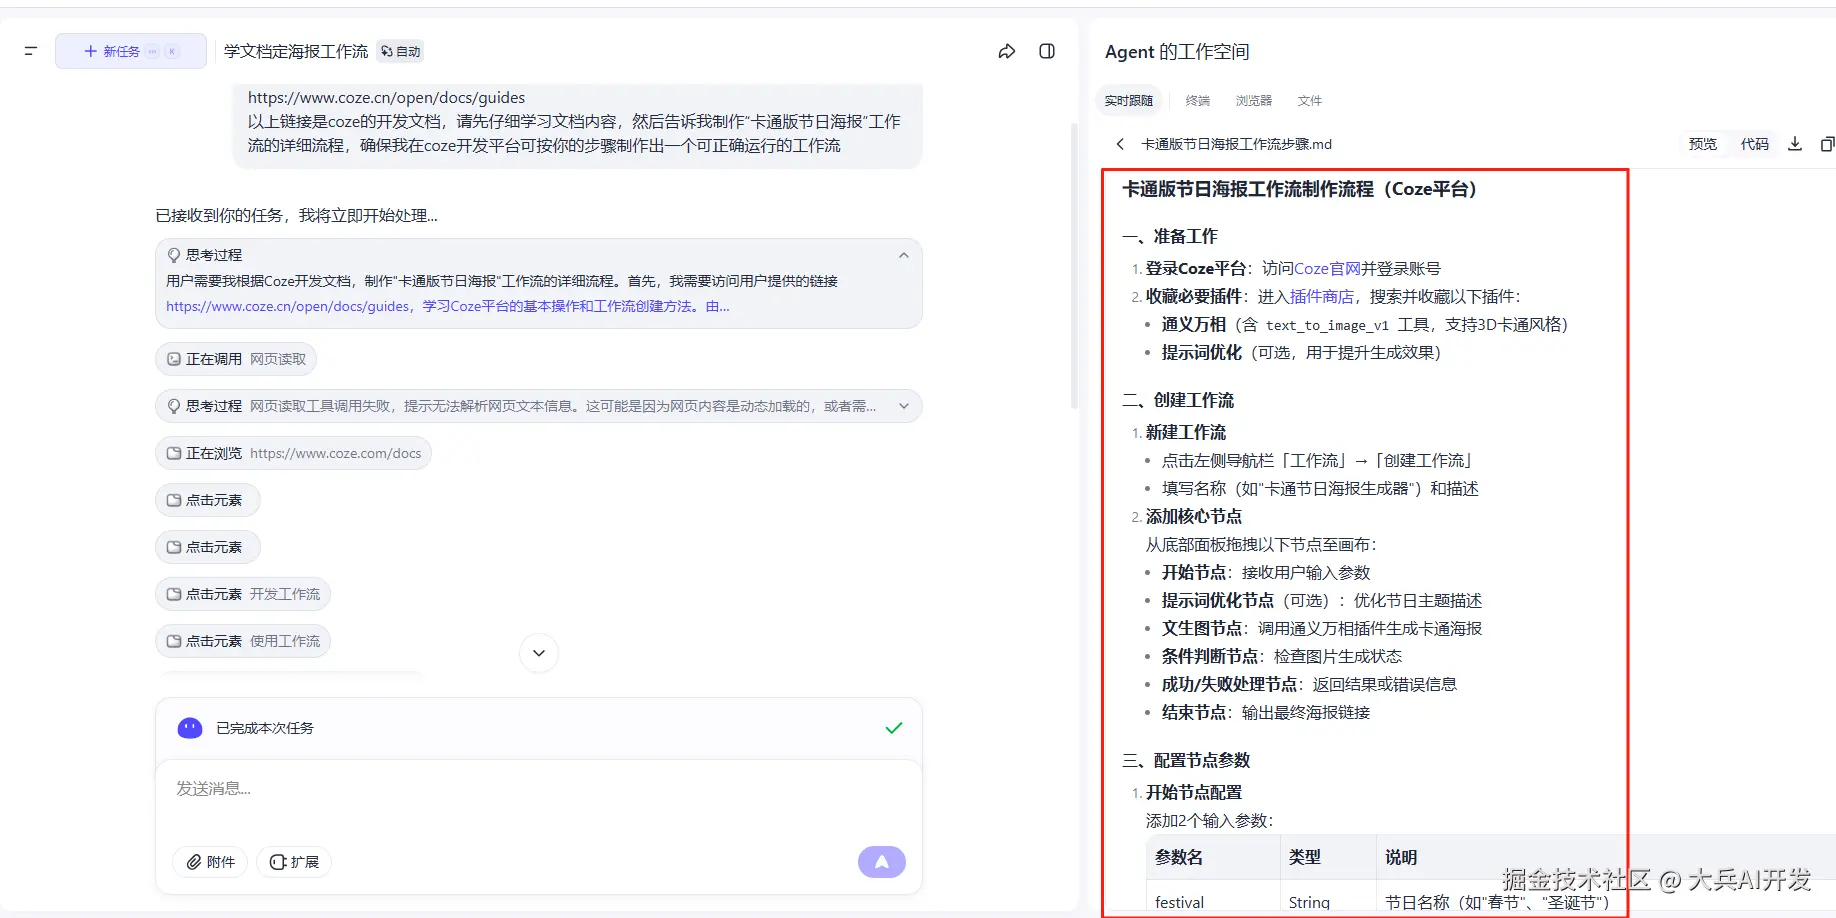The width and height of the screenshot is (1836, 918).
Task: Click the round scroll-to-bottom chevron button
Action: (x=539, y=653)
